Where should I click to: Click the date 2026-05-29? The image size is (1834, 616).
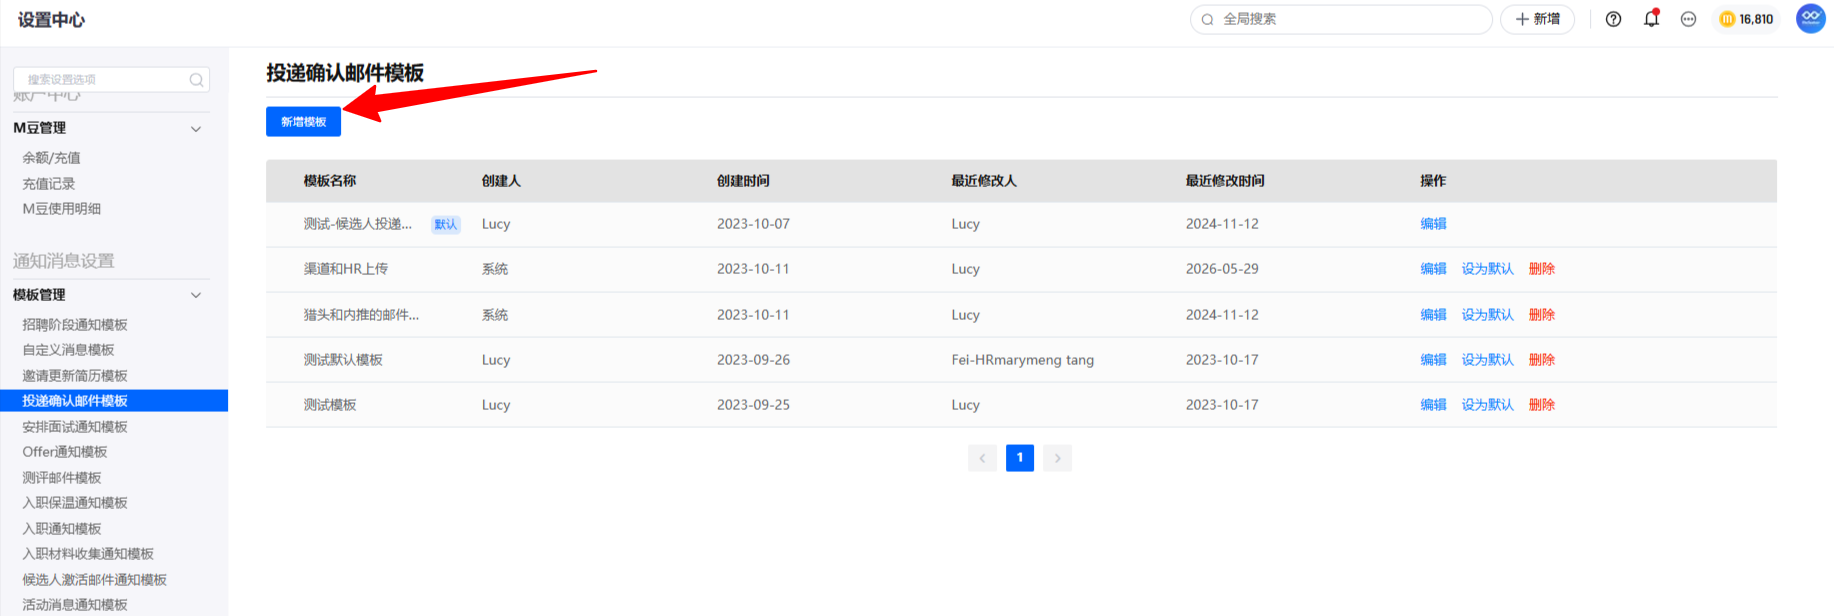point(1222,269)
